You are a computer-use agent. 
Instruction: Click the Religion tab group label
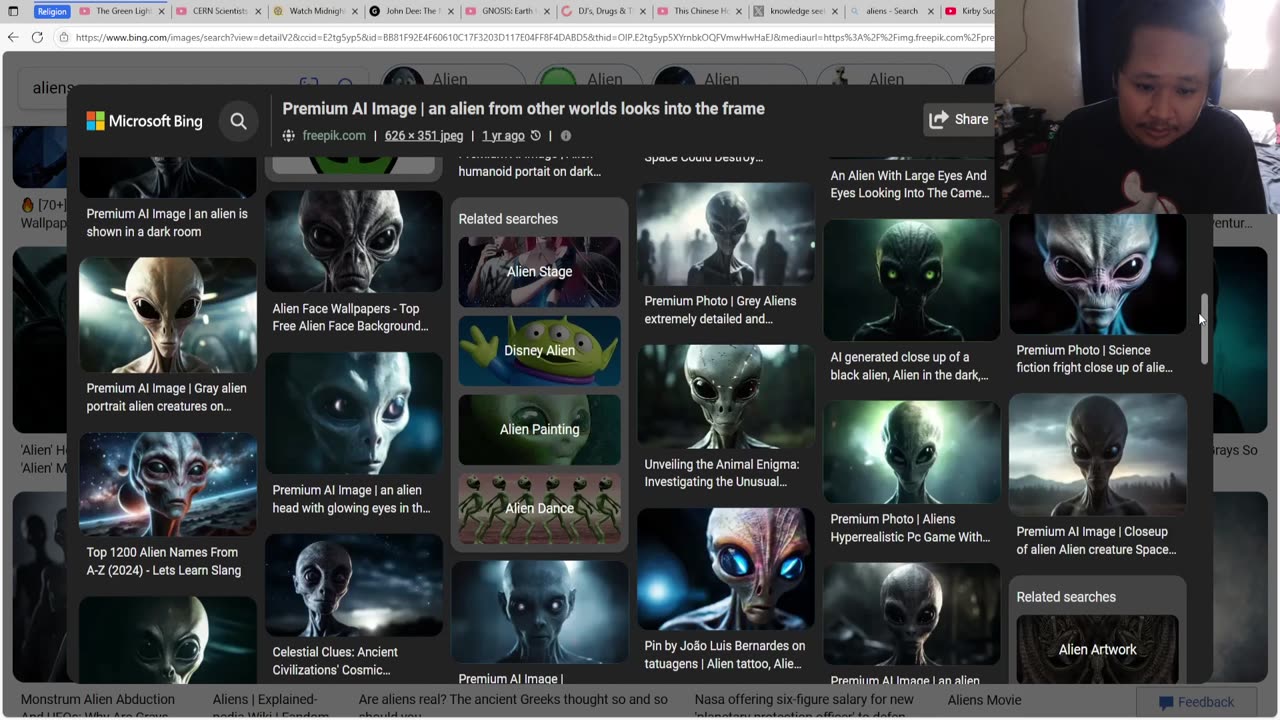tap(52, 11)
